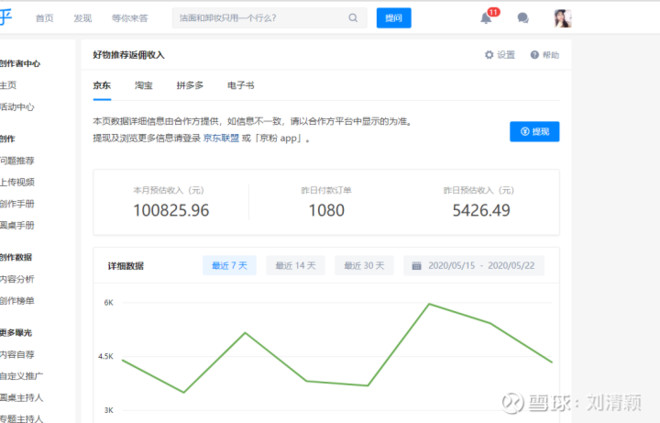660x423 pixels.
Task: Open the notifications bell
Action: [x=486, y=18]
